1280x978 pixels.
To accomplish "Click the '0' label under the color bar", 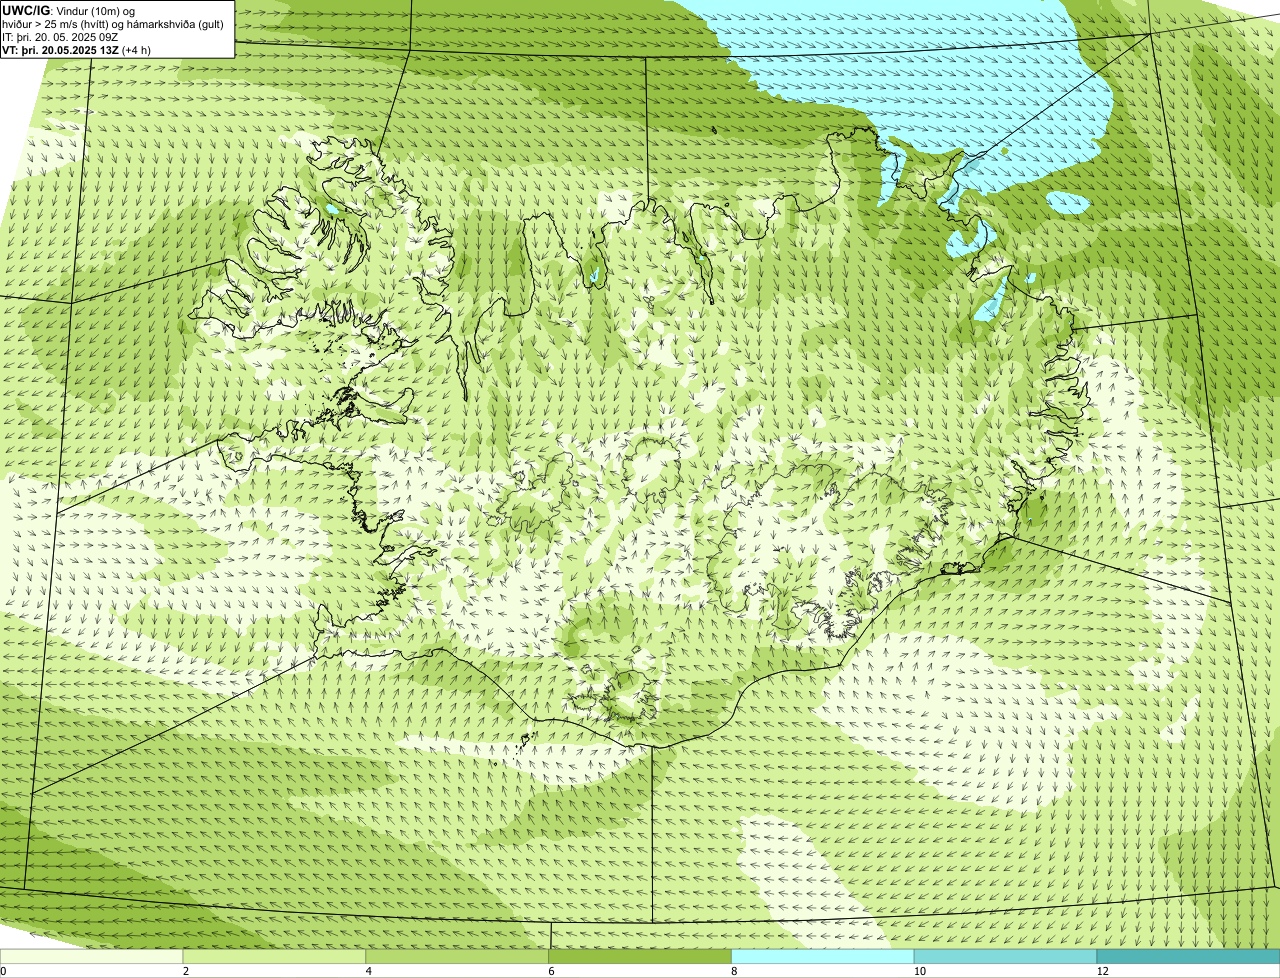I will pos(3,971).
